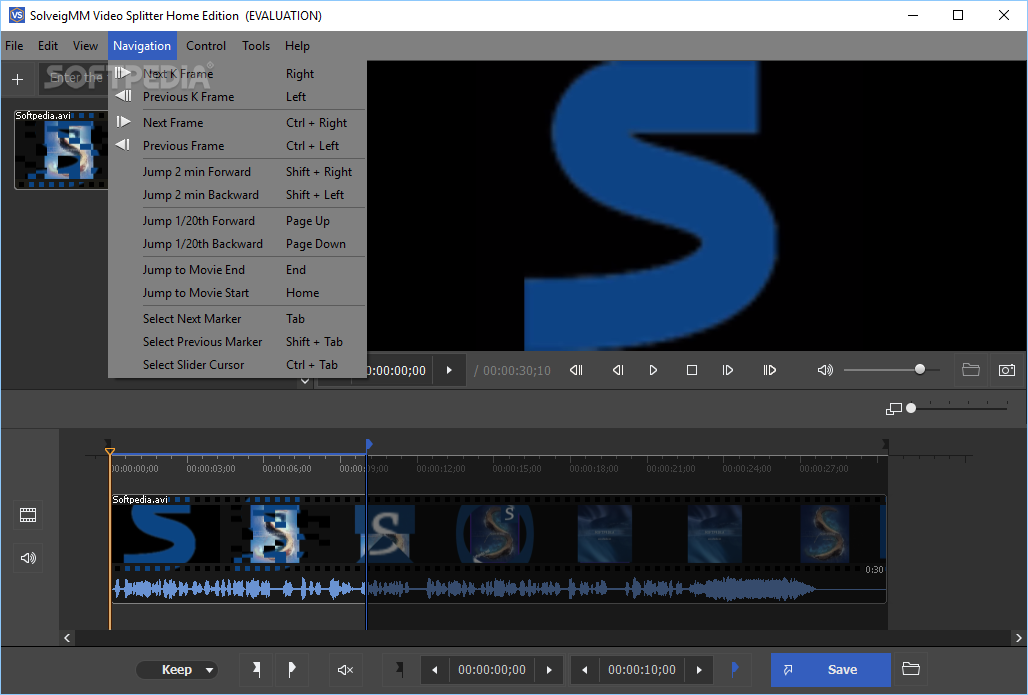Toggle the audio track speaker icon
The height and width of the screenshot is (695, 1028).
(x=28, y=558)
